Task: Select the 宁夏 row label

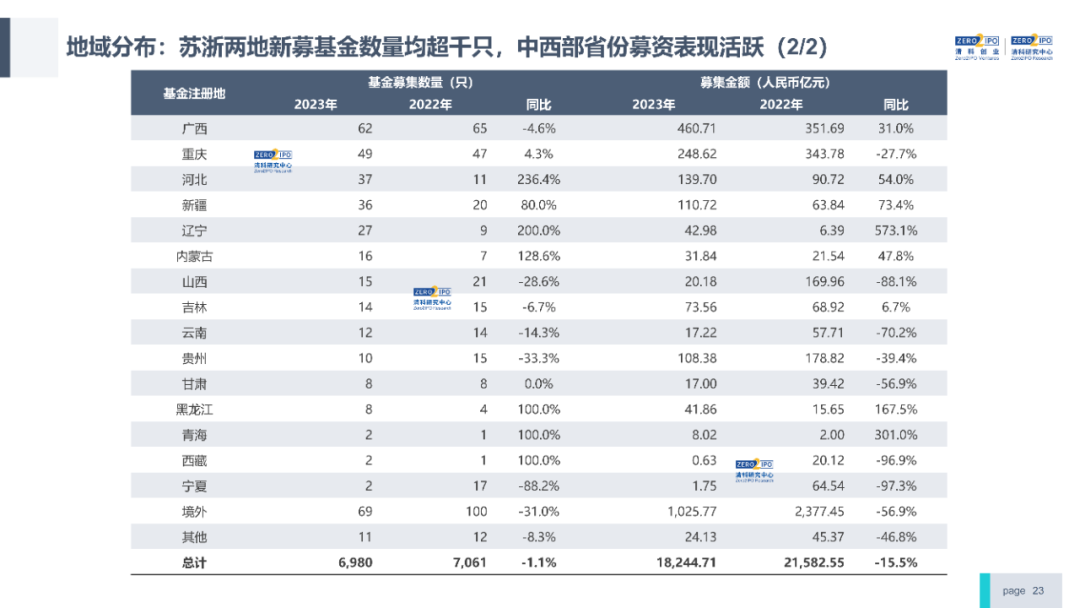Action: click(x=194, y=486)
